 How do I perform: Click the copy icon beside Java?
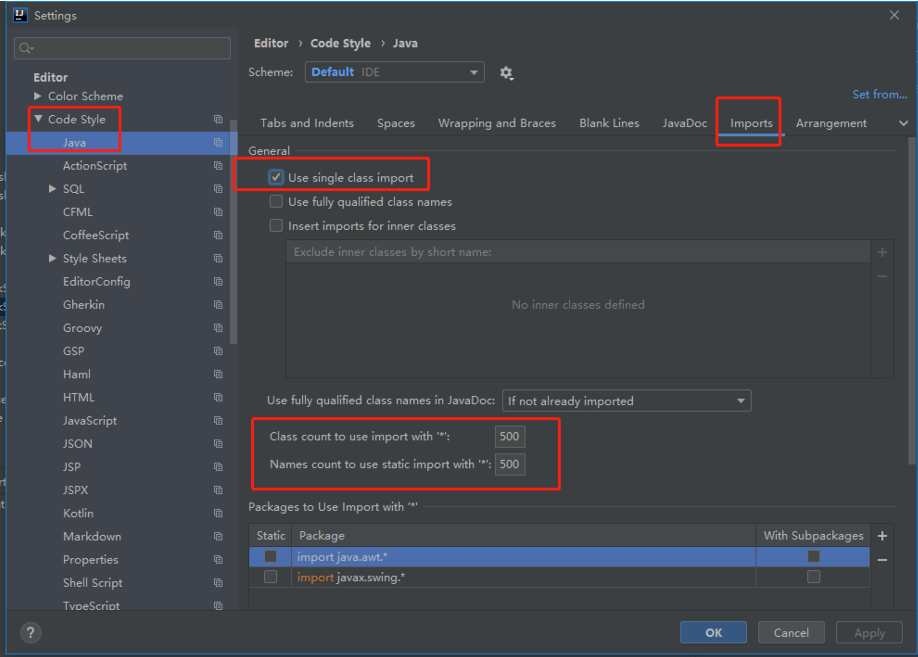(218, 142)
